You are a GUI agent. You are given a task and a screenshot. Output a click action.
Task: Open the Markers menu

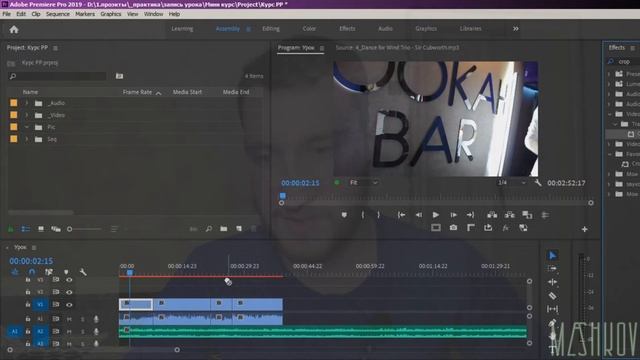tap(85, 14)
